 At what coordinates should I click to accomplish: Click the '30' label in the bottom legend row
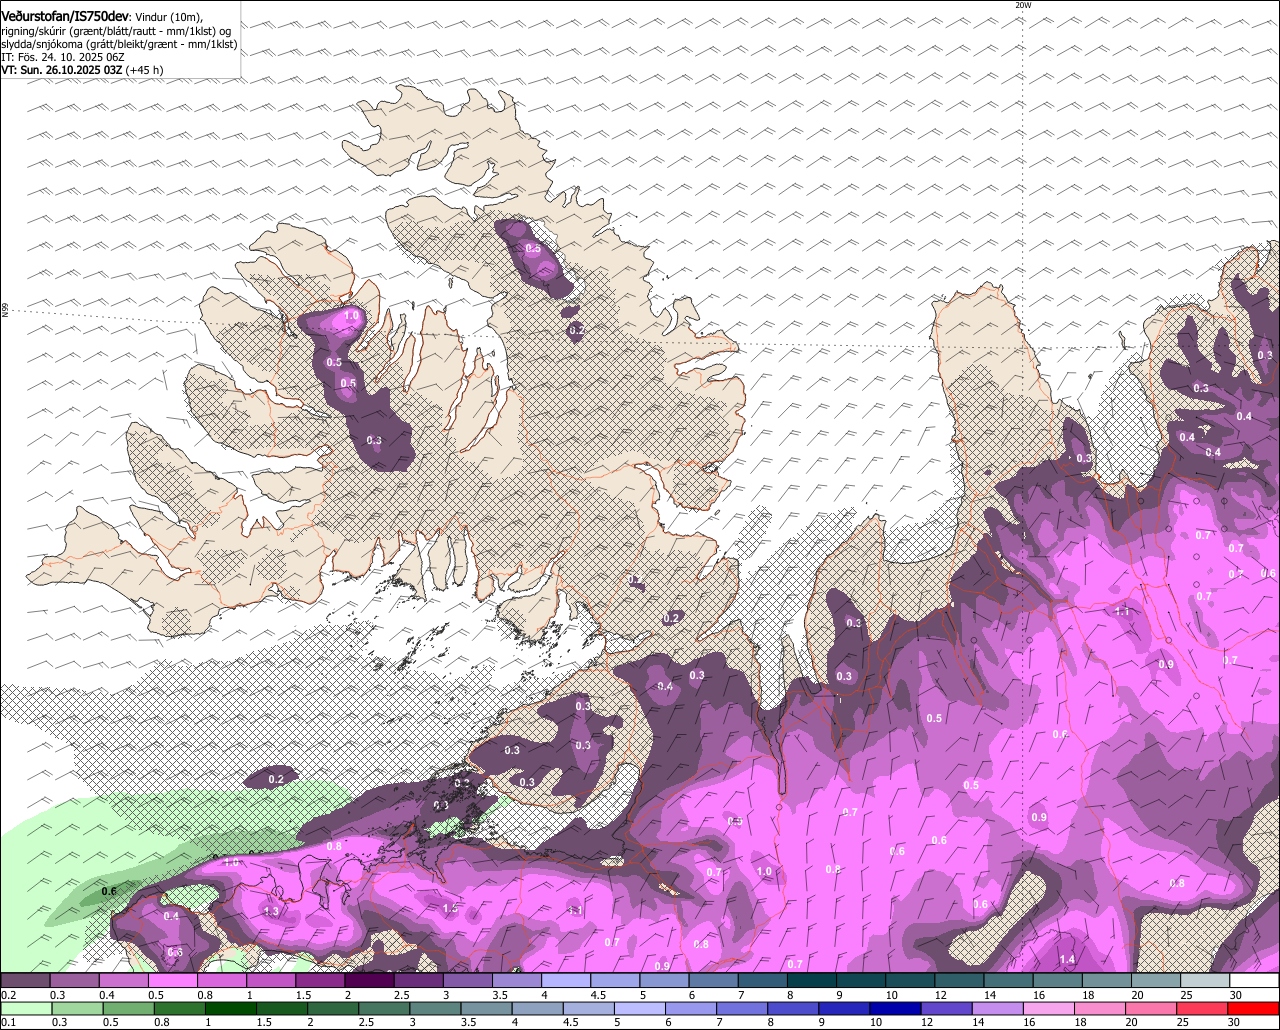pos(1236,1023)
